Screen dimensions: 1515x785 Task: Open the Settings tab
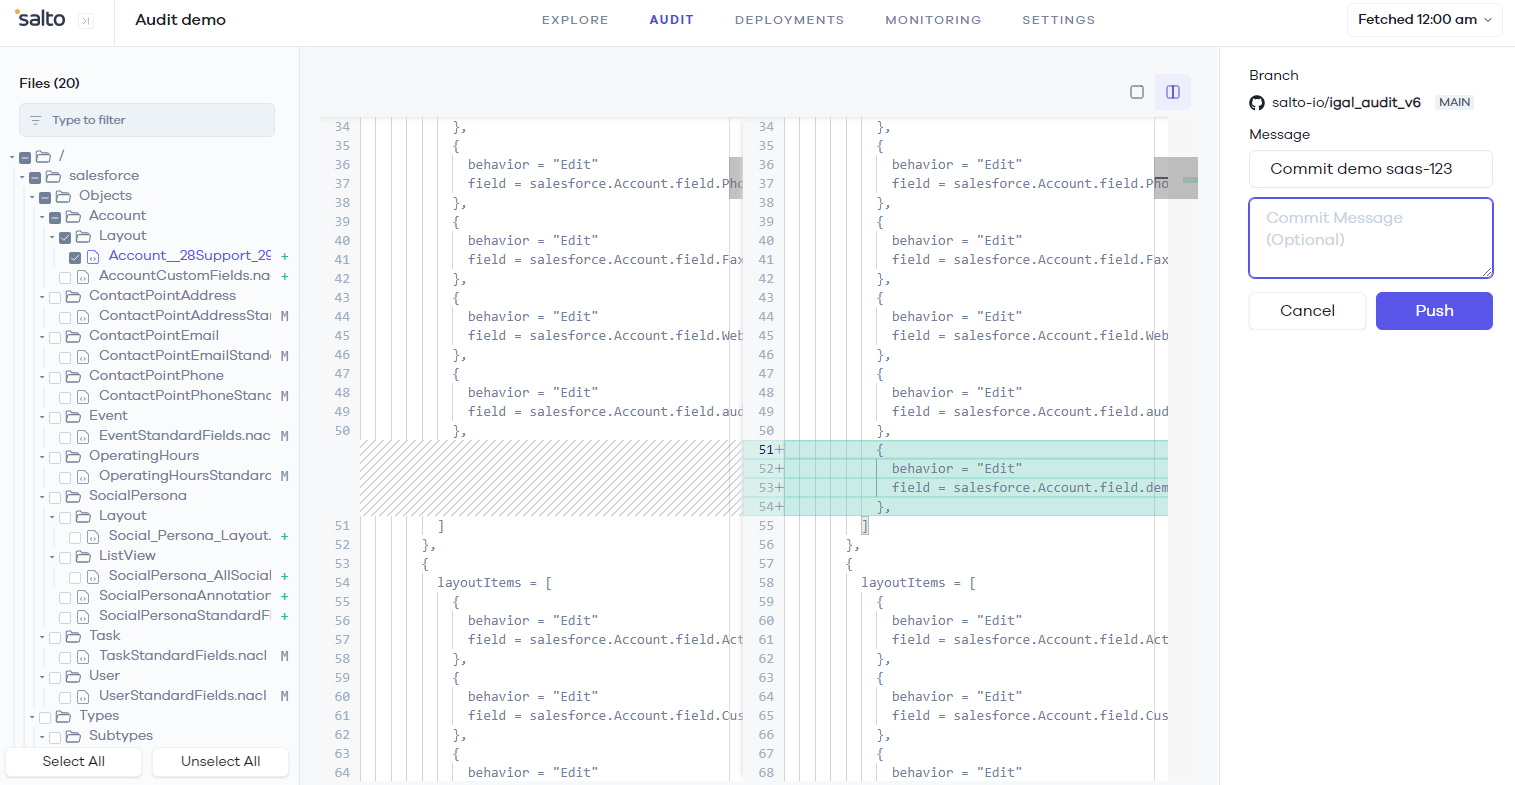point(1058,20)
